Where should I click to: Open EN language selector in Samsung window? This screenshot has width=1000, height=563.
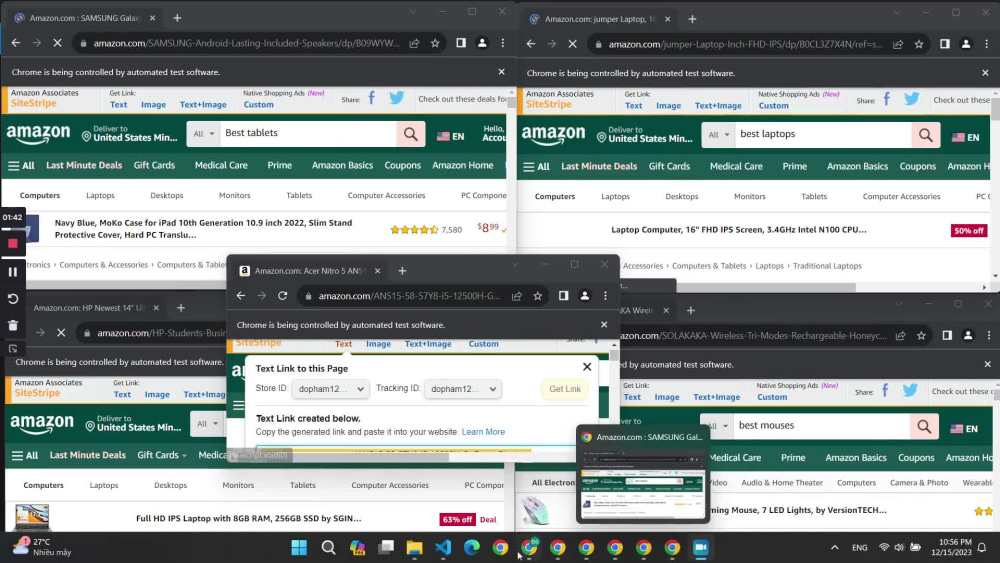point(451,136)
